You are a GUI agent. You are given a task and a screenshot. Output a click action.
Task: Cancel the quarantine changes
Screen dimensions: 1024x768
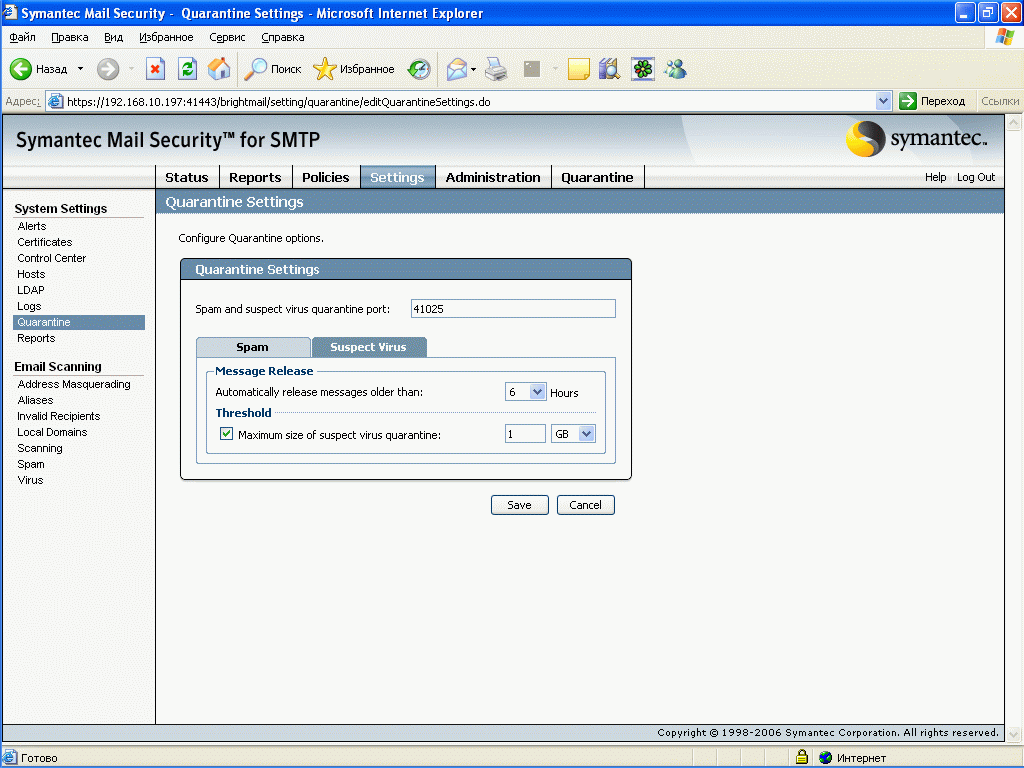pyautogui.click(x=585, y=505)
